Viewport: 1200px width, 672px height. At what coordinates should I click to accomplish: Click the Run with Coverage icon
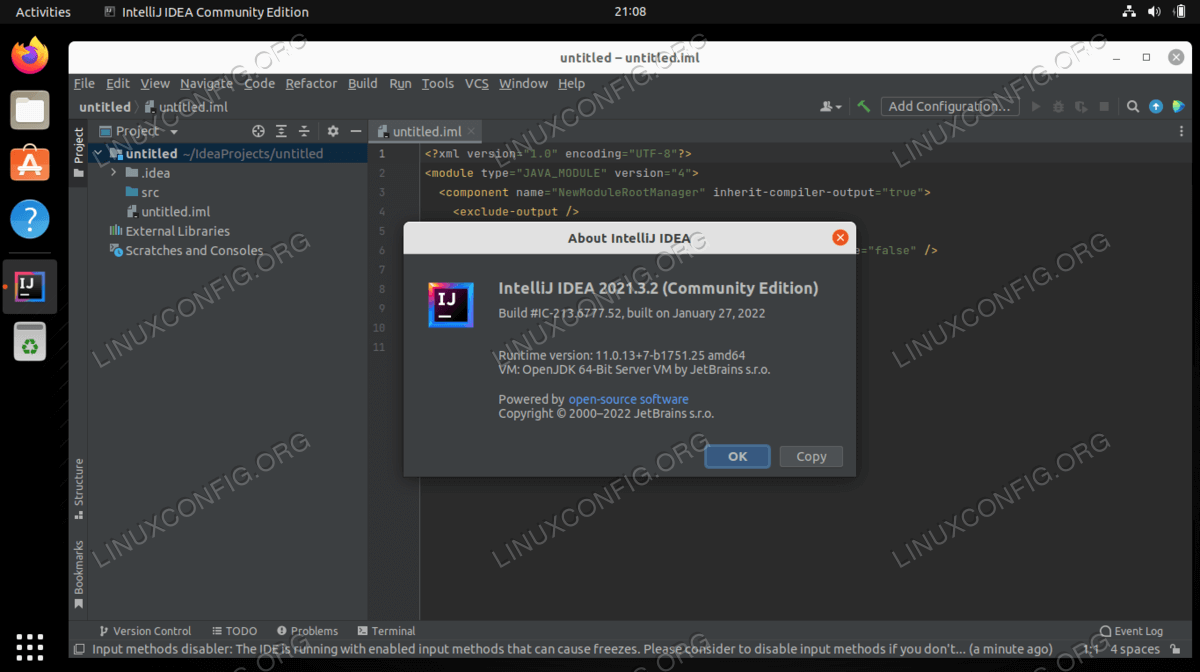pyautogui.click(x=1082, y=106)
